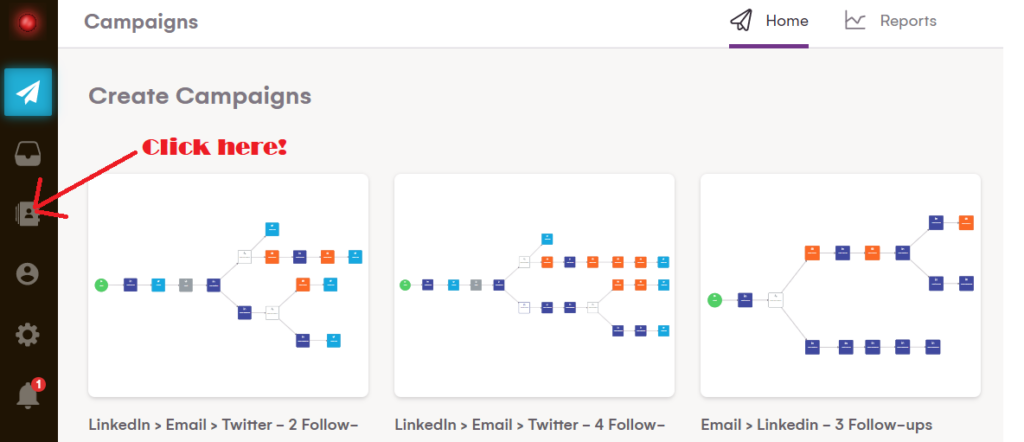Click the paper plane icon beside Home
1024x442 pixels.
pos(740,21)
